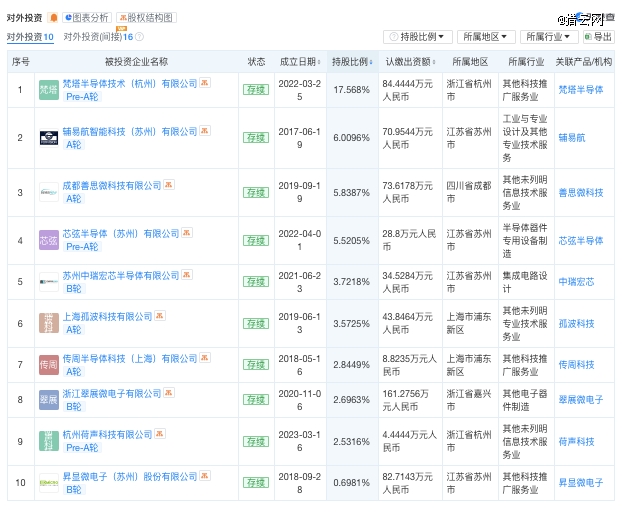This screenshot has width=622, height=525.
Task: Open 辅易航智能科技（苏州）有限公司 link
Action: coord(130,132)
